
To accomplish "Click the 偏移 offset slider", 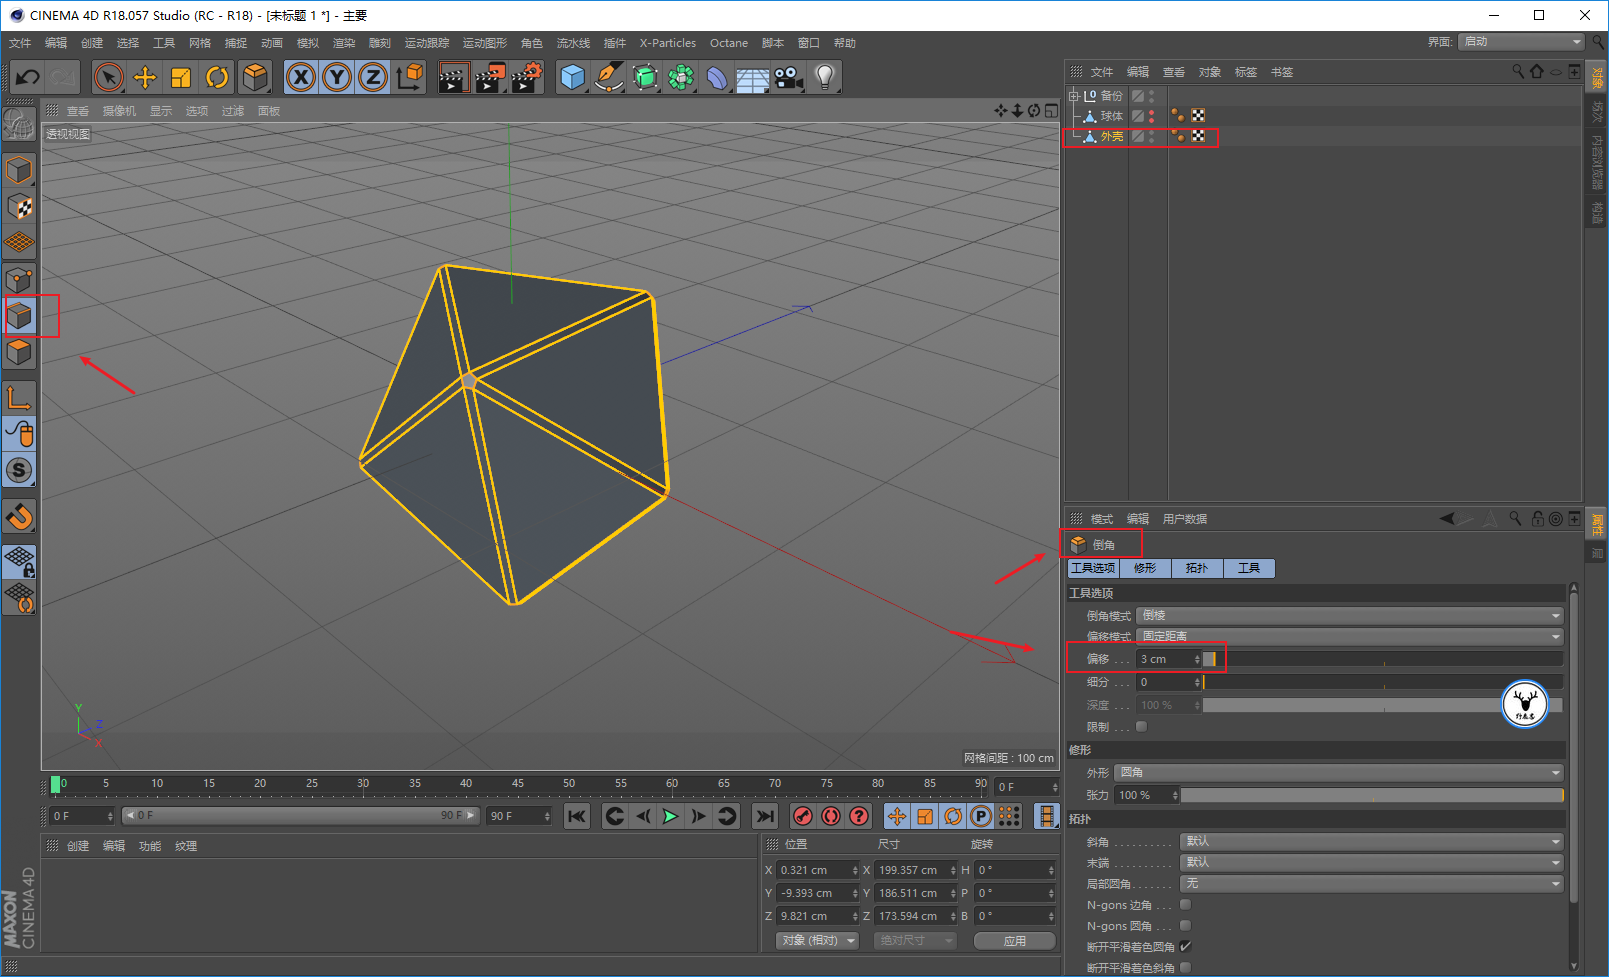I will coord(1383,659).
